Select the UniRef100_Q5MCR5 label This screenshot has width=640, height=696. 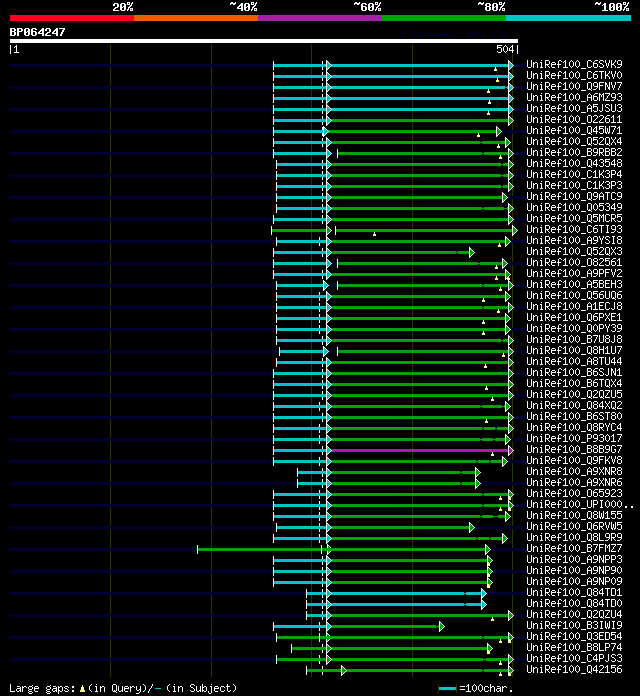point(574,218)
